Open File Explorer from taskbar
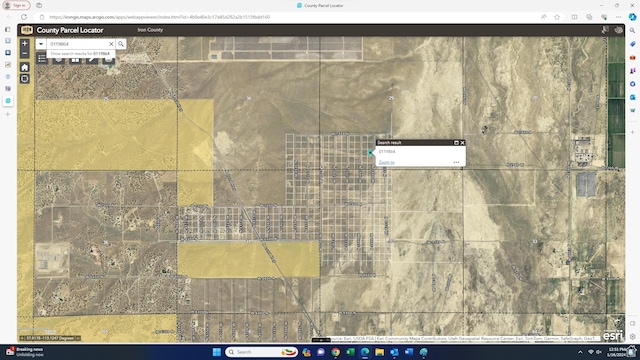The image size is (640, 360). 380,352
